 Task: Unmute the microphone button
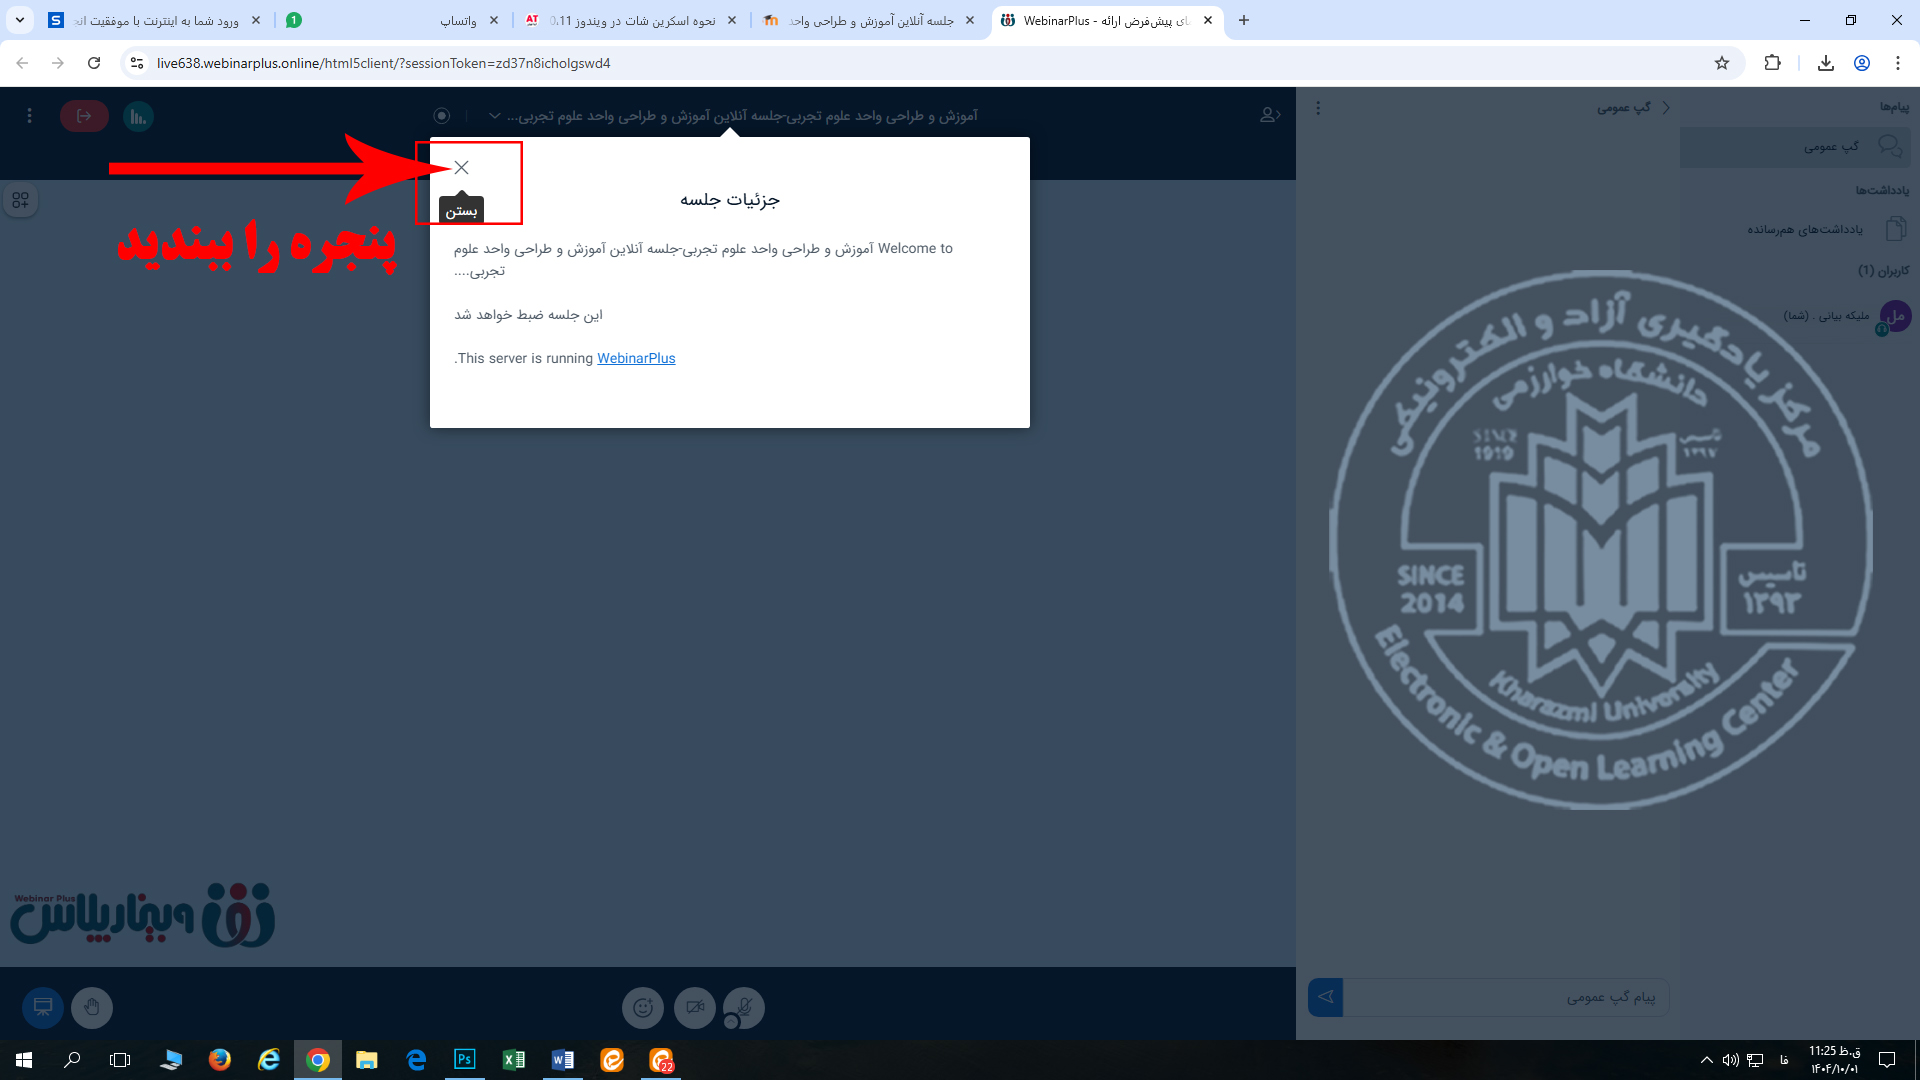pos(743,1007)
